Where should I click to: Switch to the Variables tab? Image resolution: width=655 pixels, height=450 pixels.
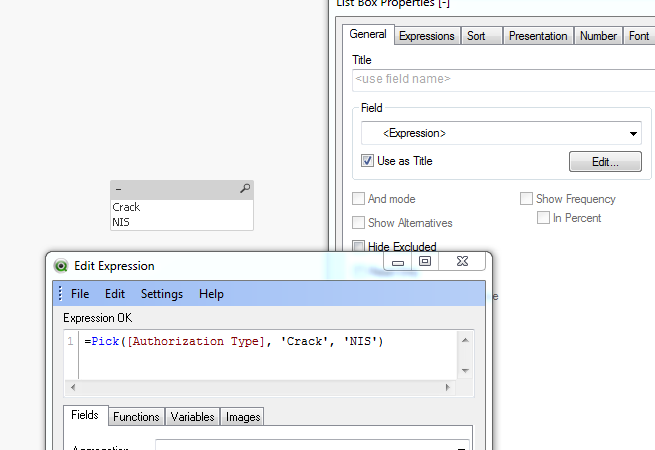tap(192, 417)
